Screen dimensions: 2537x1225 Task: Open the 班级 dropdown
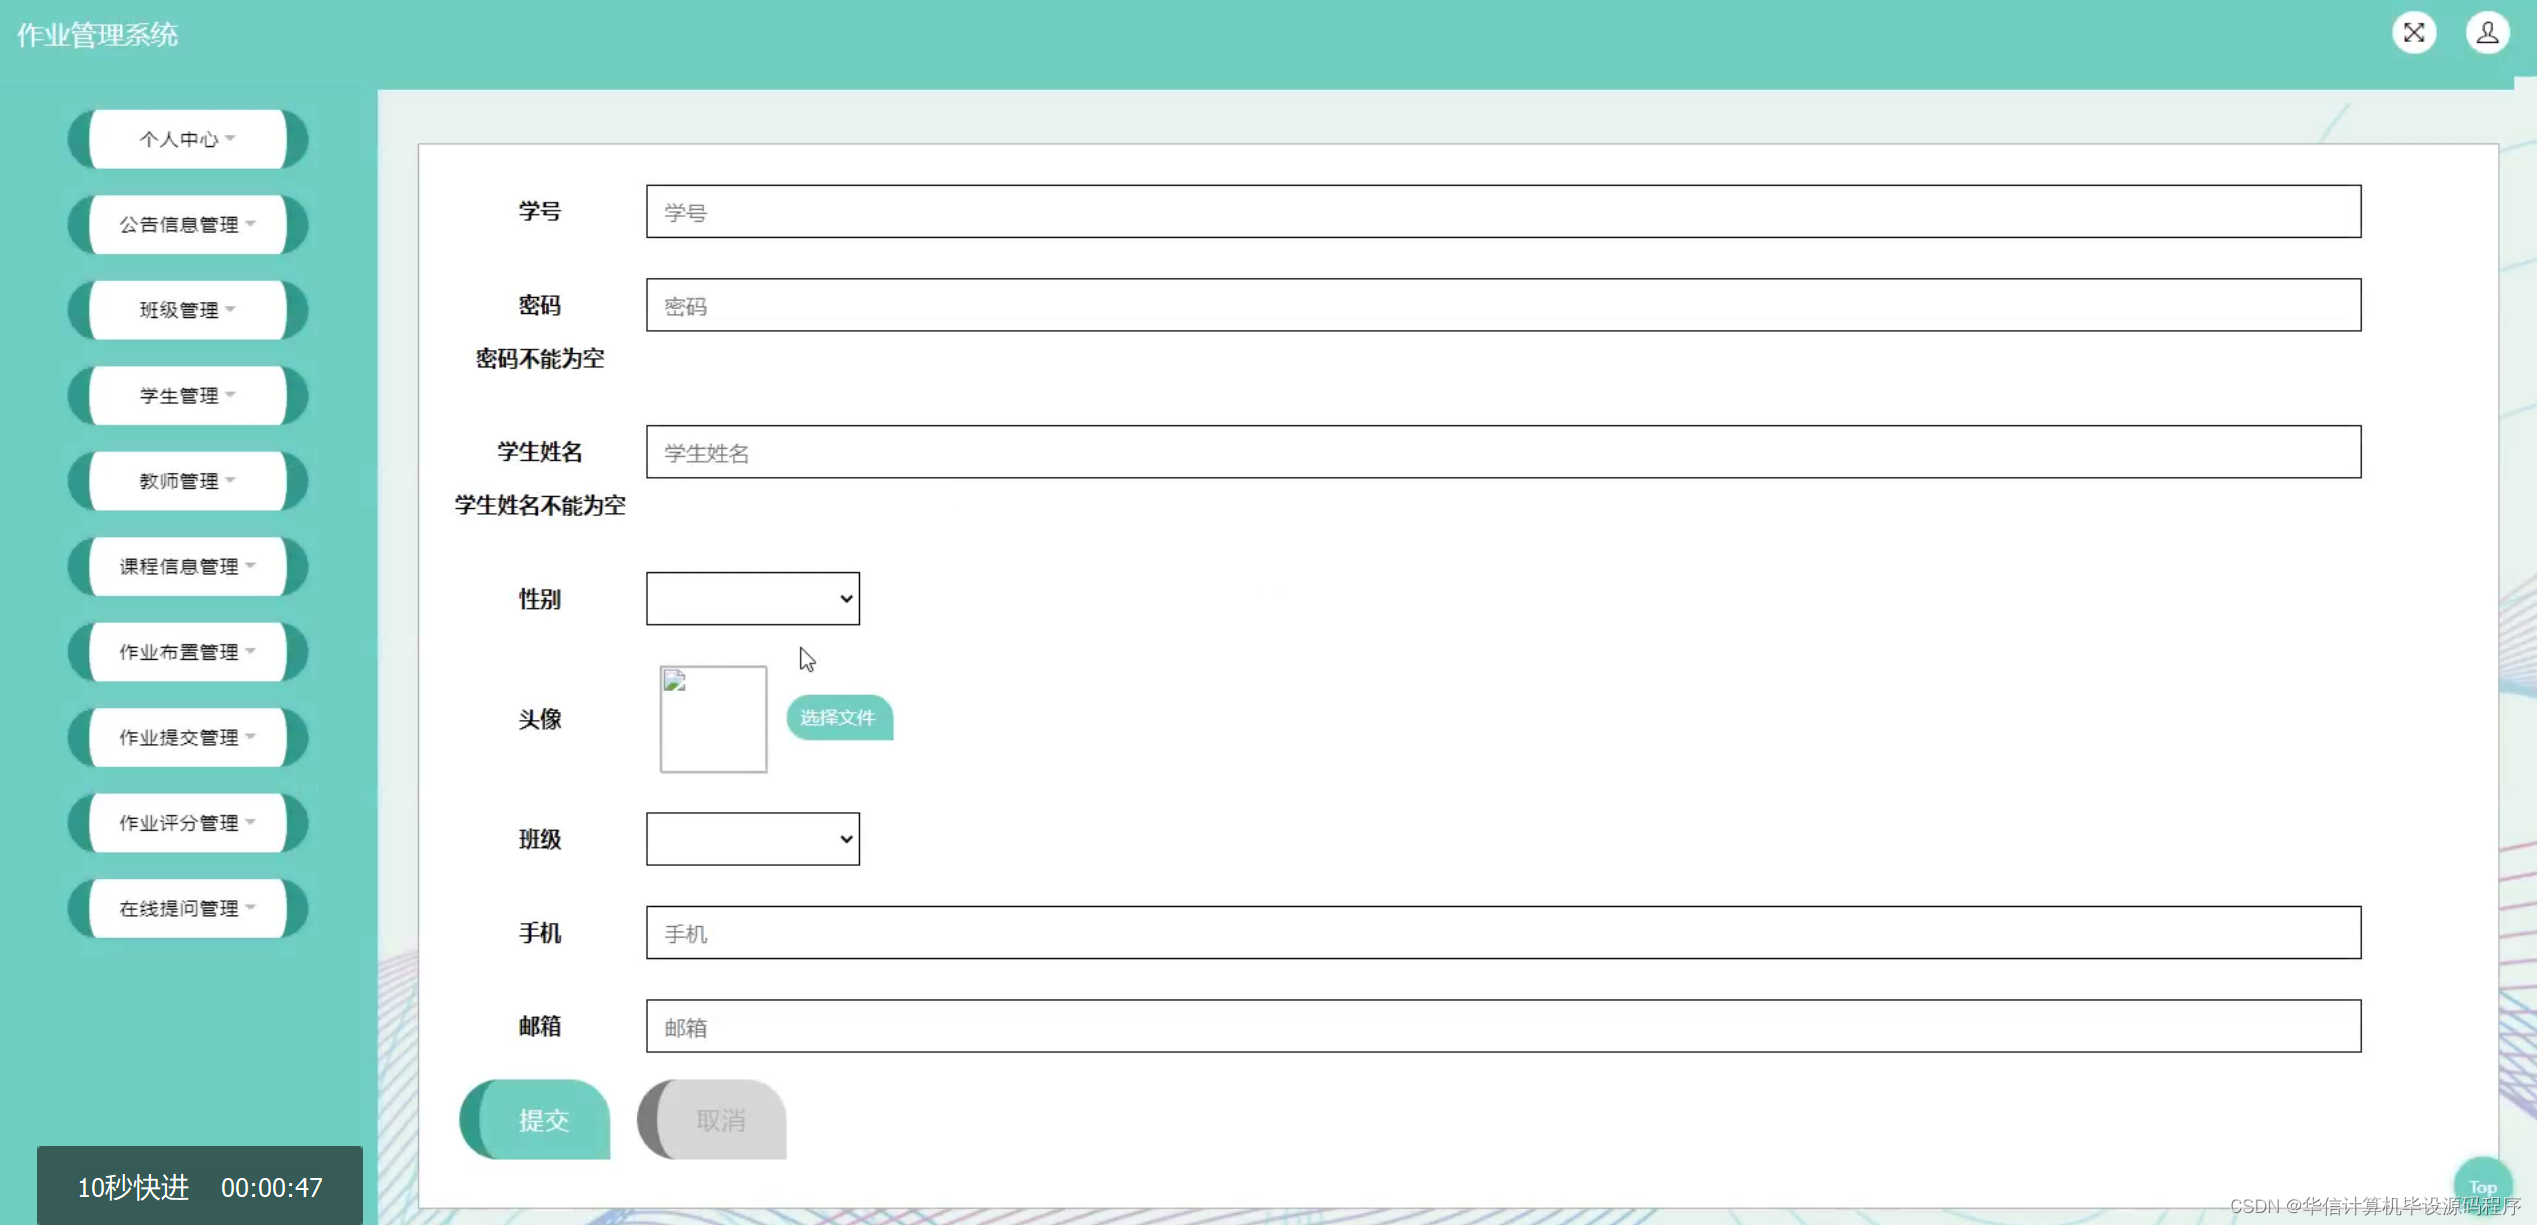[752, 839]
